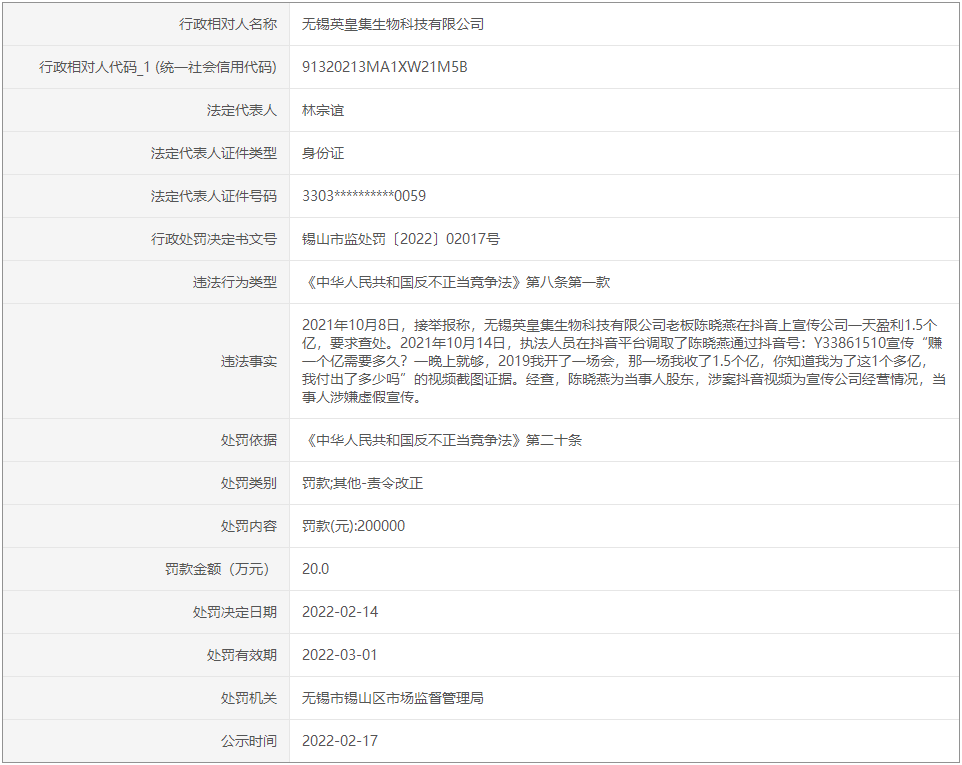
Task: Click the law text ending with 第八条第一款
Action: 456,282
